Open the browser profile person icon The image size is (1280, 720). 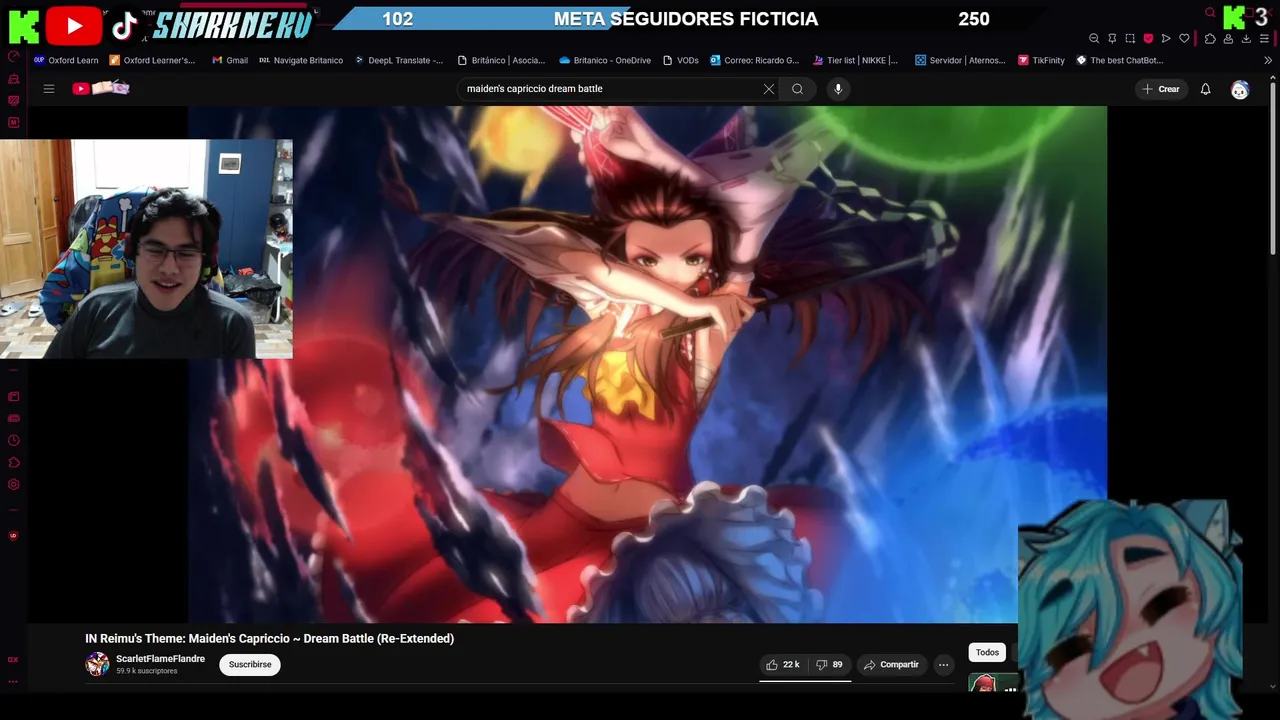click(x=1228, y=38)
